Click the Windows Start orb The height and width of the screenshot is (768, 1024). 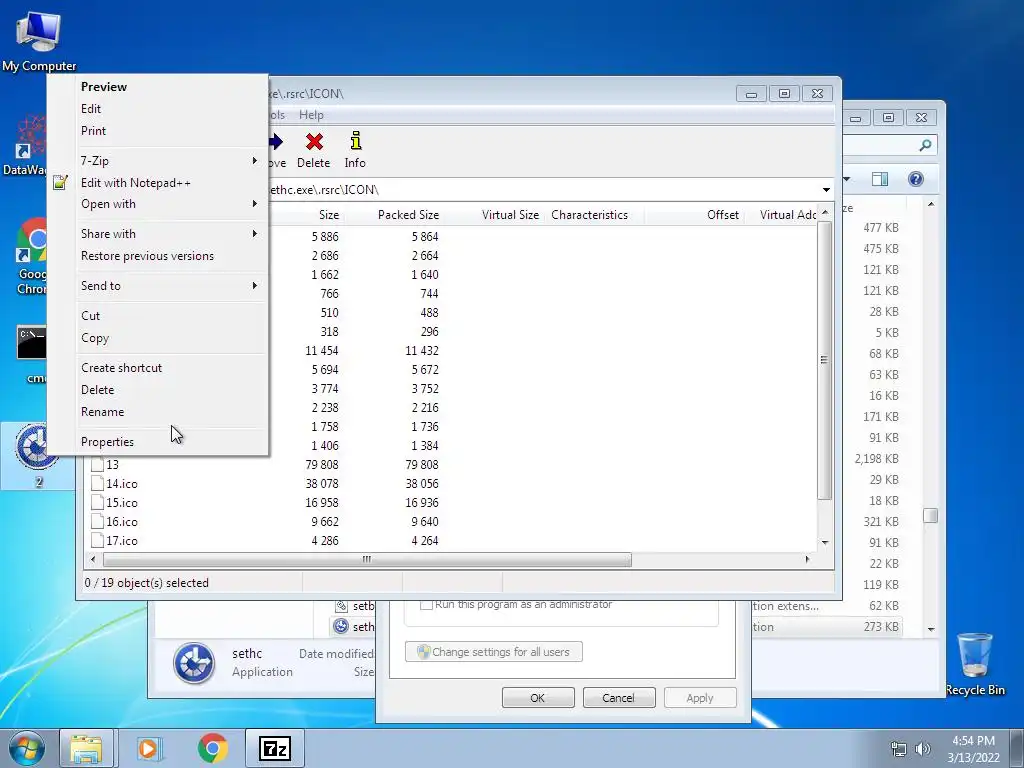coord(27,748)
